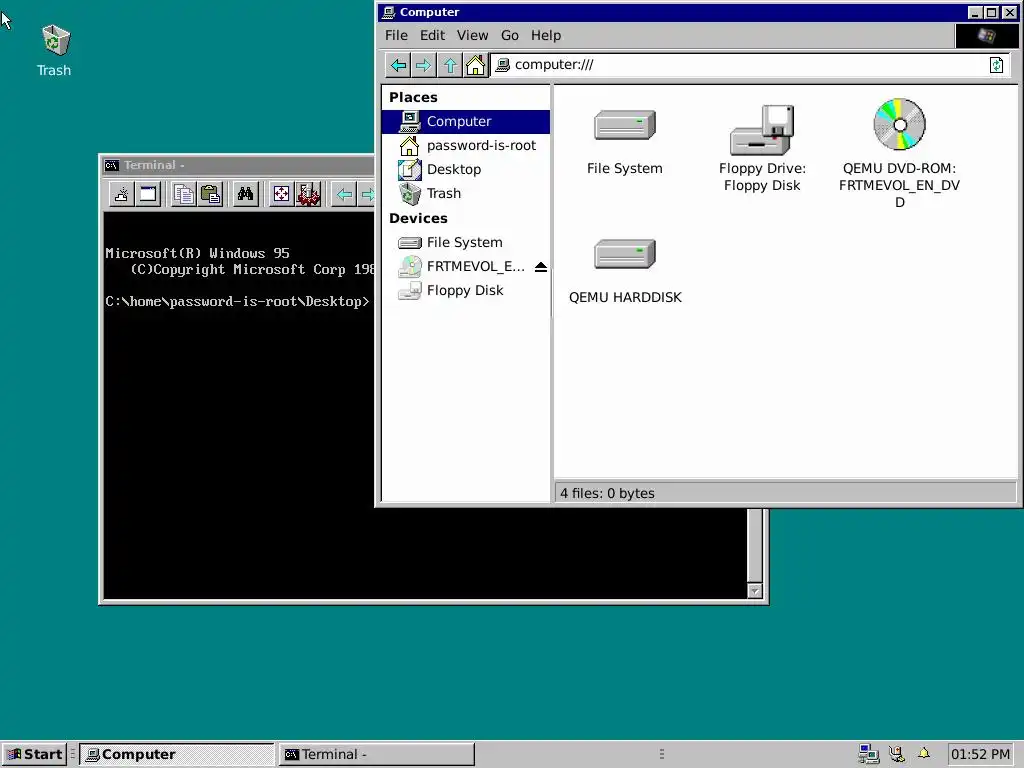Select the File System drive icon
Screen dimensions: 1024x768
click(624, 125)
